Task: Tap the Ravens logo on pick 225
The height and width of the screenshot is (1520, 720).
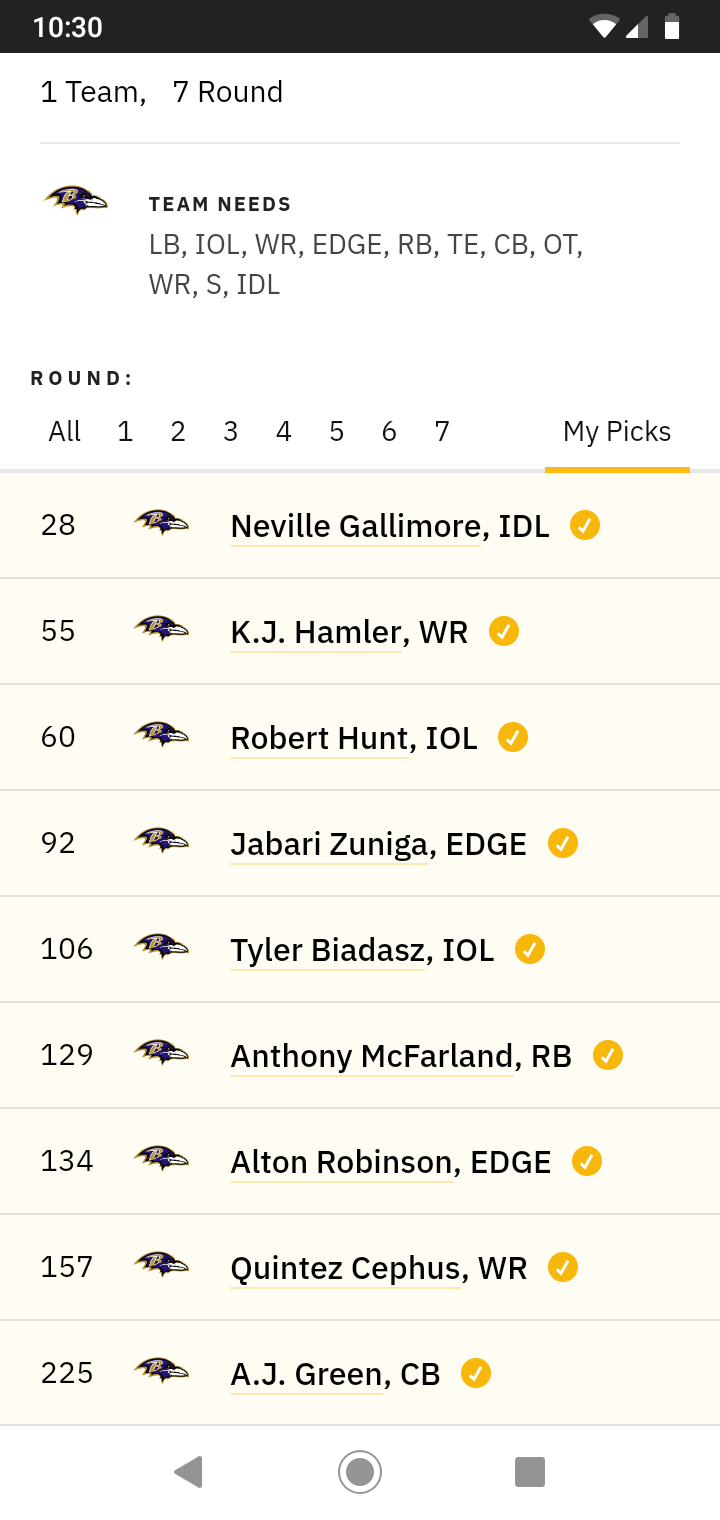Action: coord(161,1370)
